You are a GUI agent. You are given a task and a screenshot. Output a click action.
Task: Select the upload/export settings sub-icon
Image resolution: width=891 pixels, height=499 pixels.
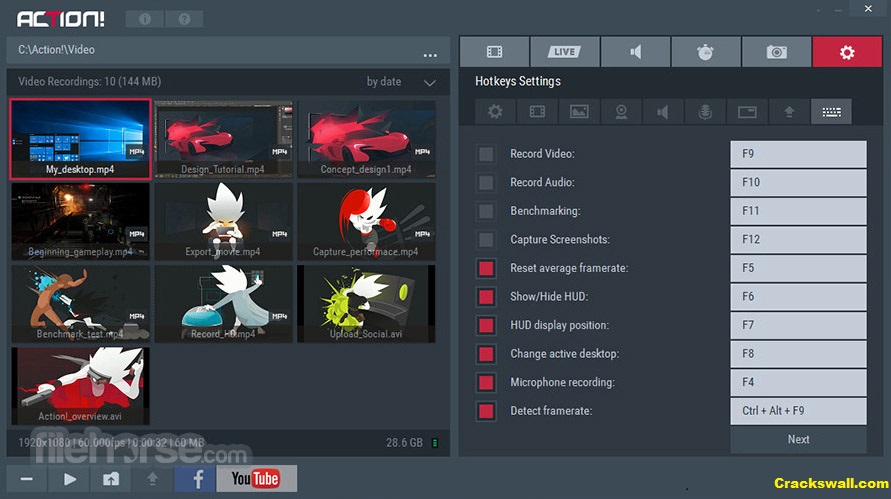(x=789, y=111)
